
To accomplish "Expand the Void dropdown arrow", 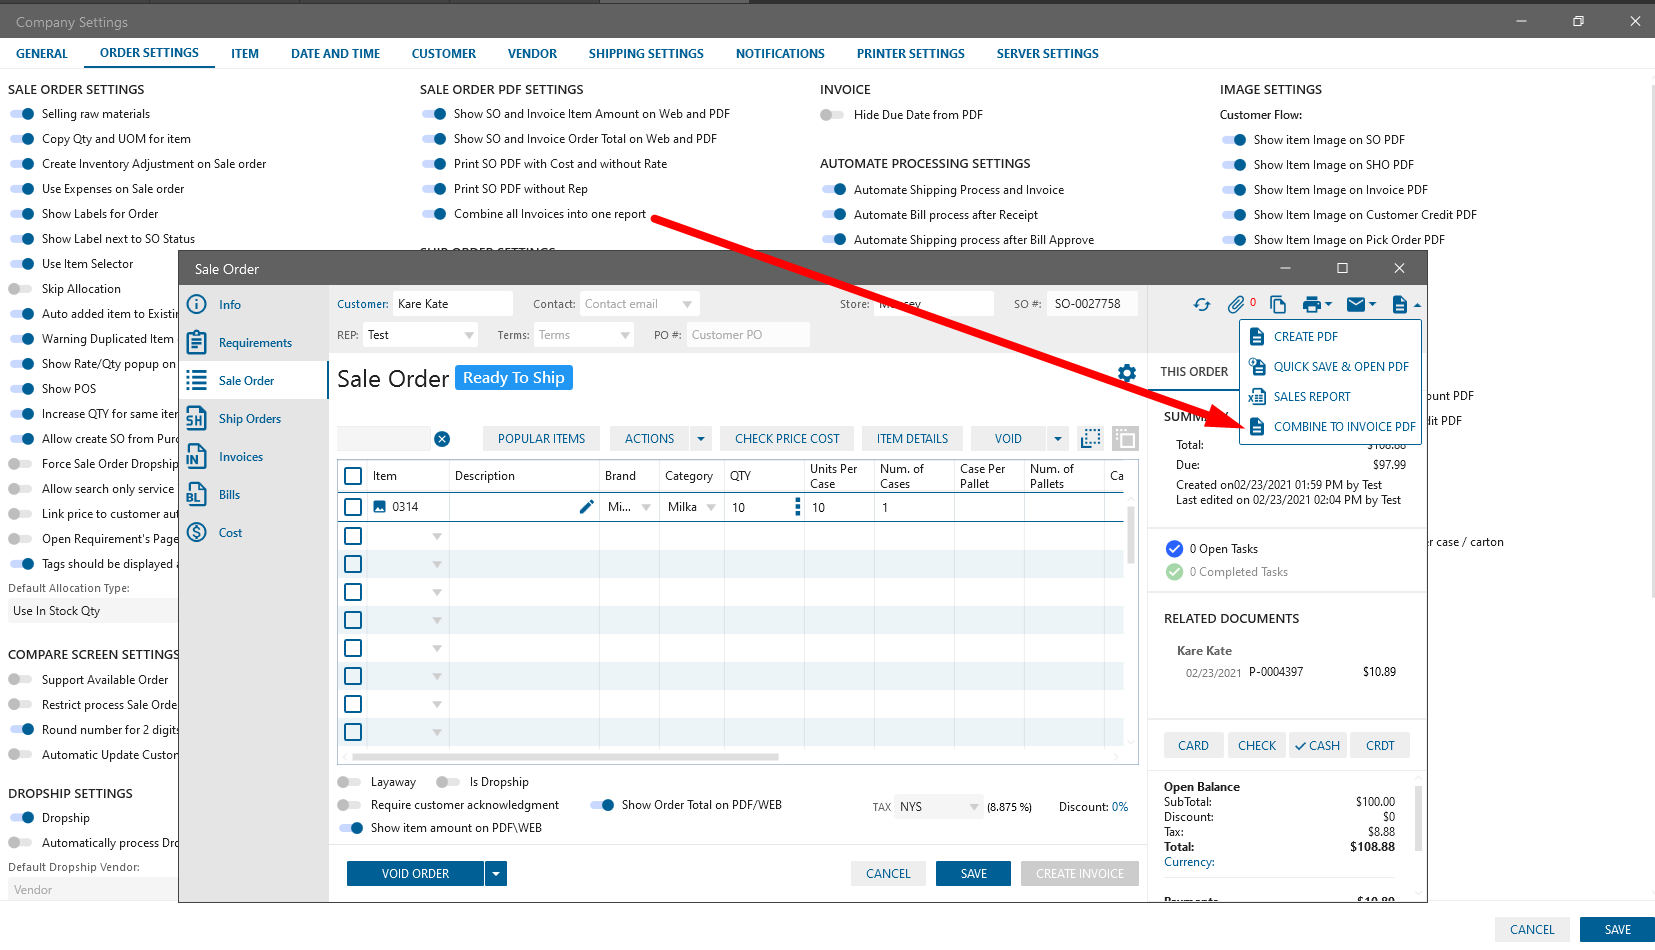I will [x=1057, y=439].
